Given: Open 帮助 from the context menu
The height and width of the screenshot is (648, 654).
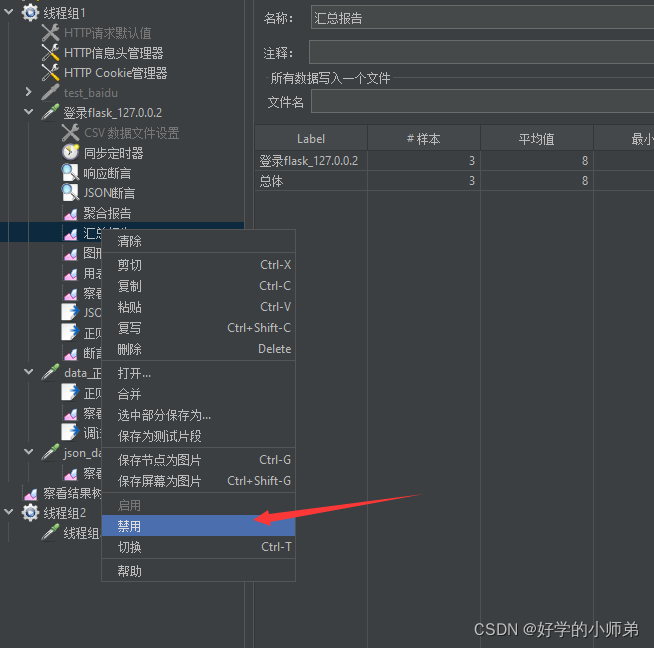Looking at the screenshot, I should tap(199, 571).
